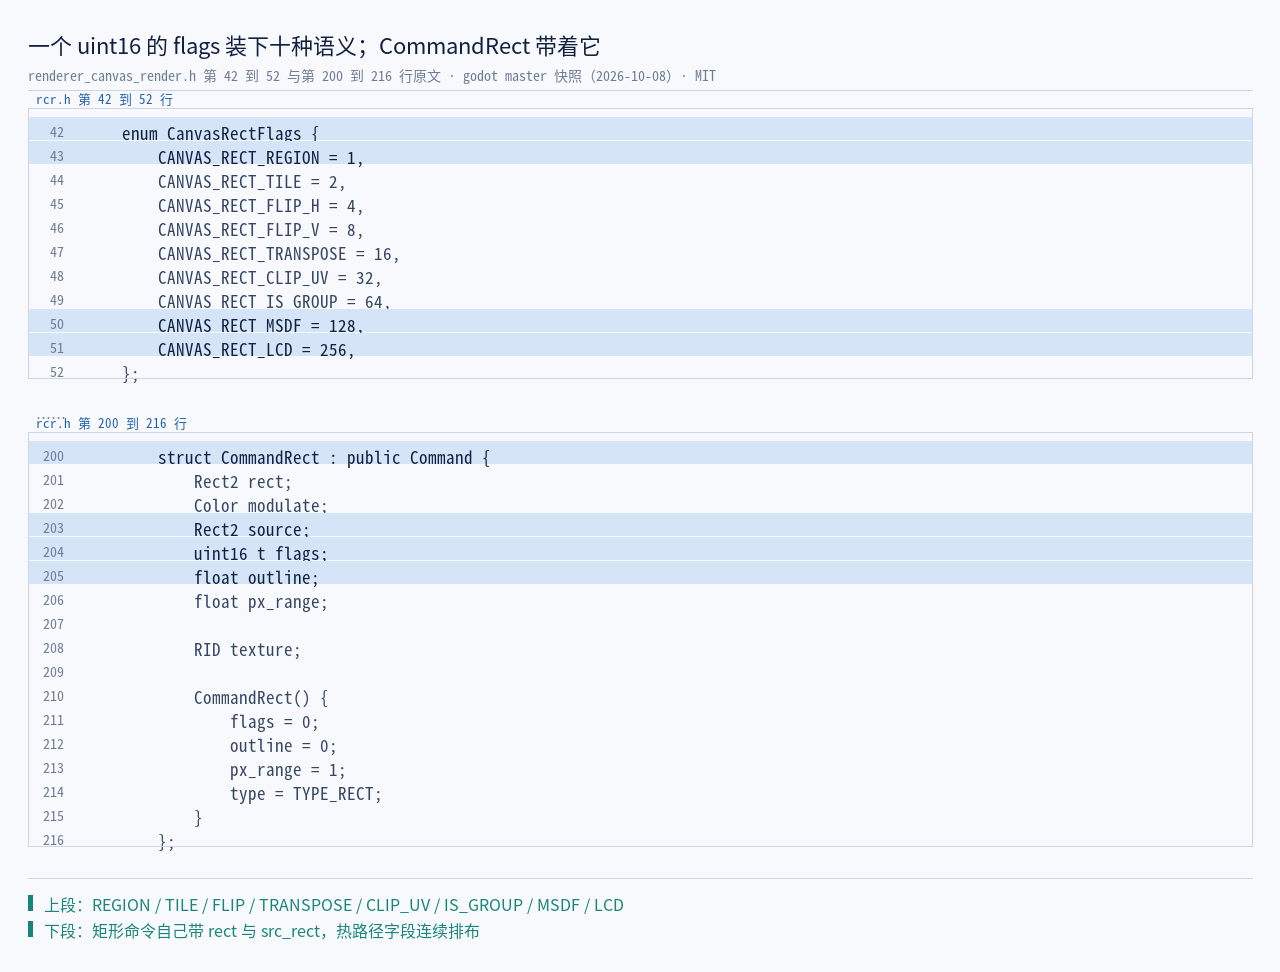Click line number 204 in gutter

pos(53,552)
